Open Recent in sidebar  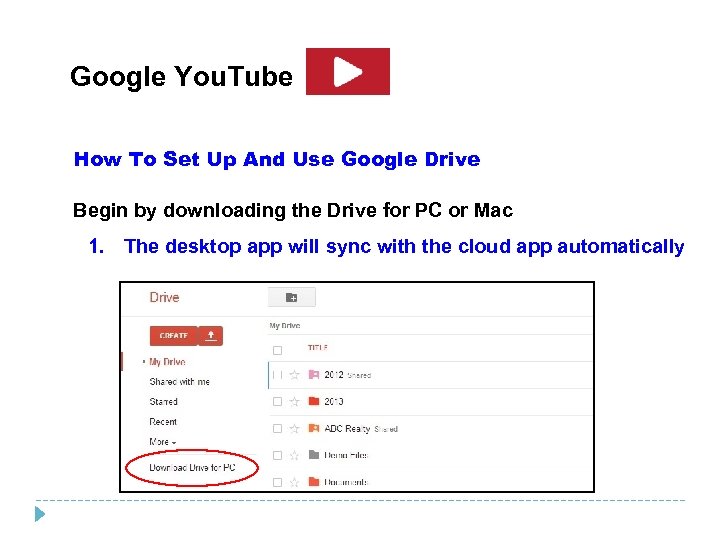[x=163, y=422]
